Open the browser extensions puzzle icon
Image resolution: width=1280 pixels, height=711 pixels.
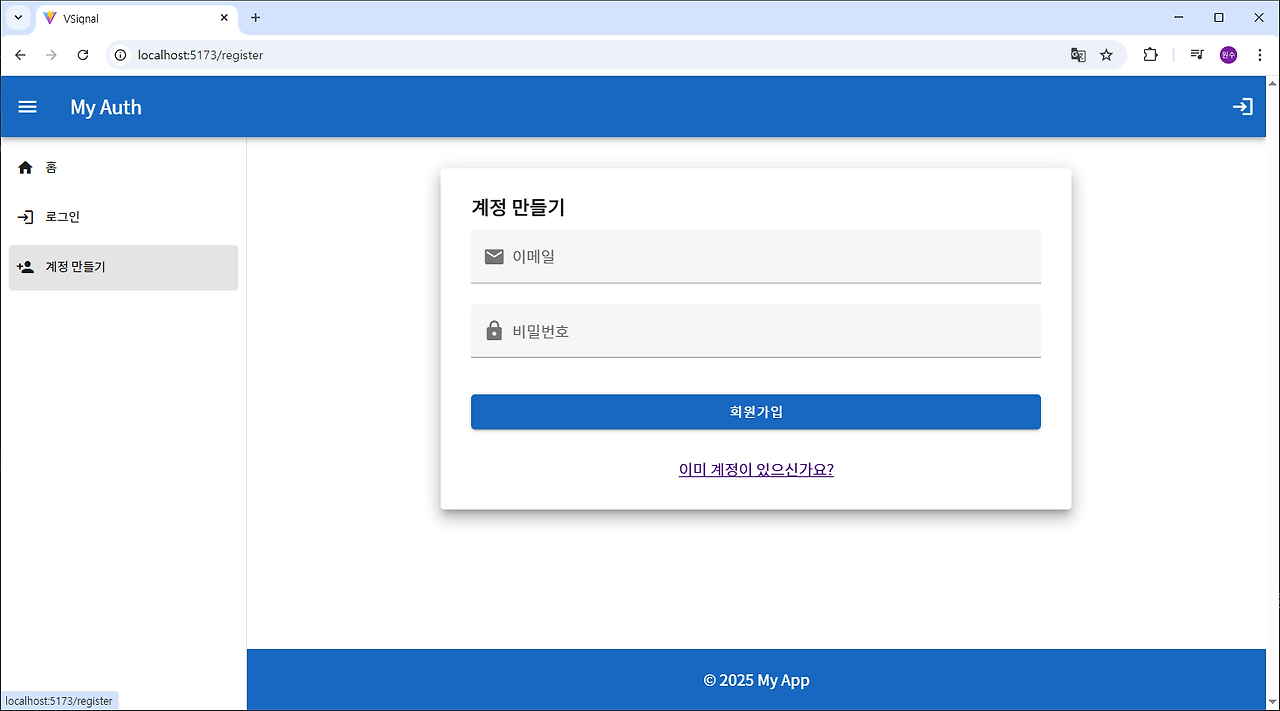click(1150, 55)
